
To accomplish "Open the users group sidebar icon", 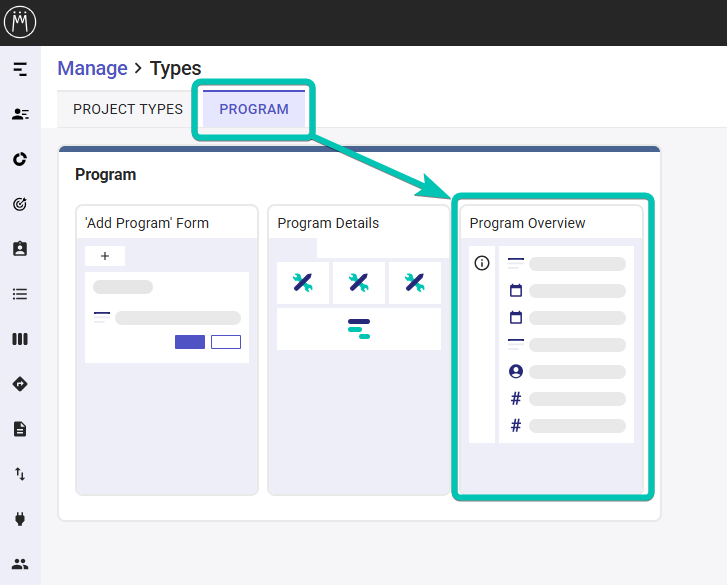I will 20,564.
